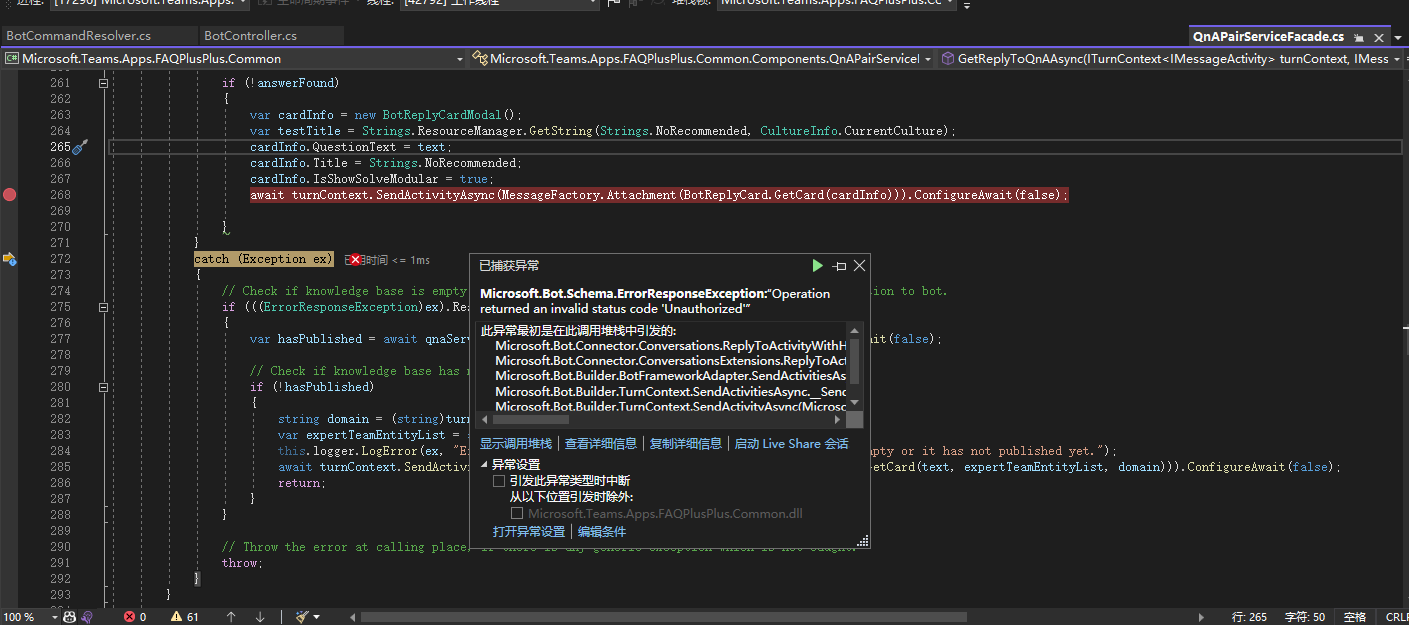Click the 查看详细信息 link
1409x625 pixels.
[601, 444]
